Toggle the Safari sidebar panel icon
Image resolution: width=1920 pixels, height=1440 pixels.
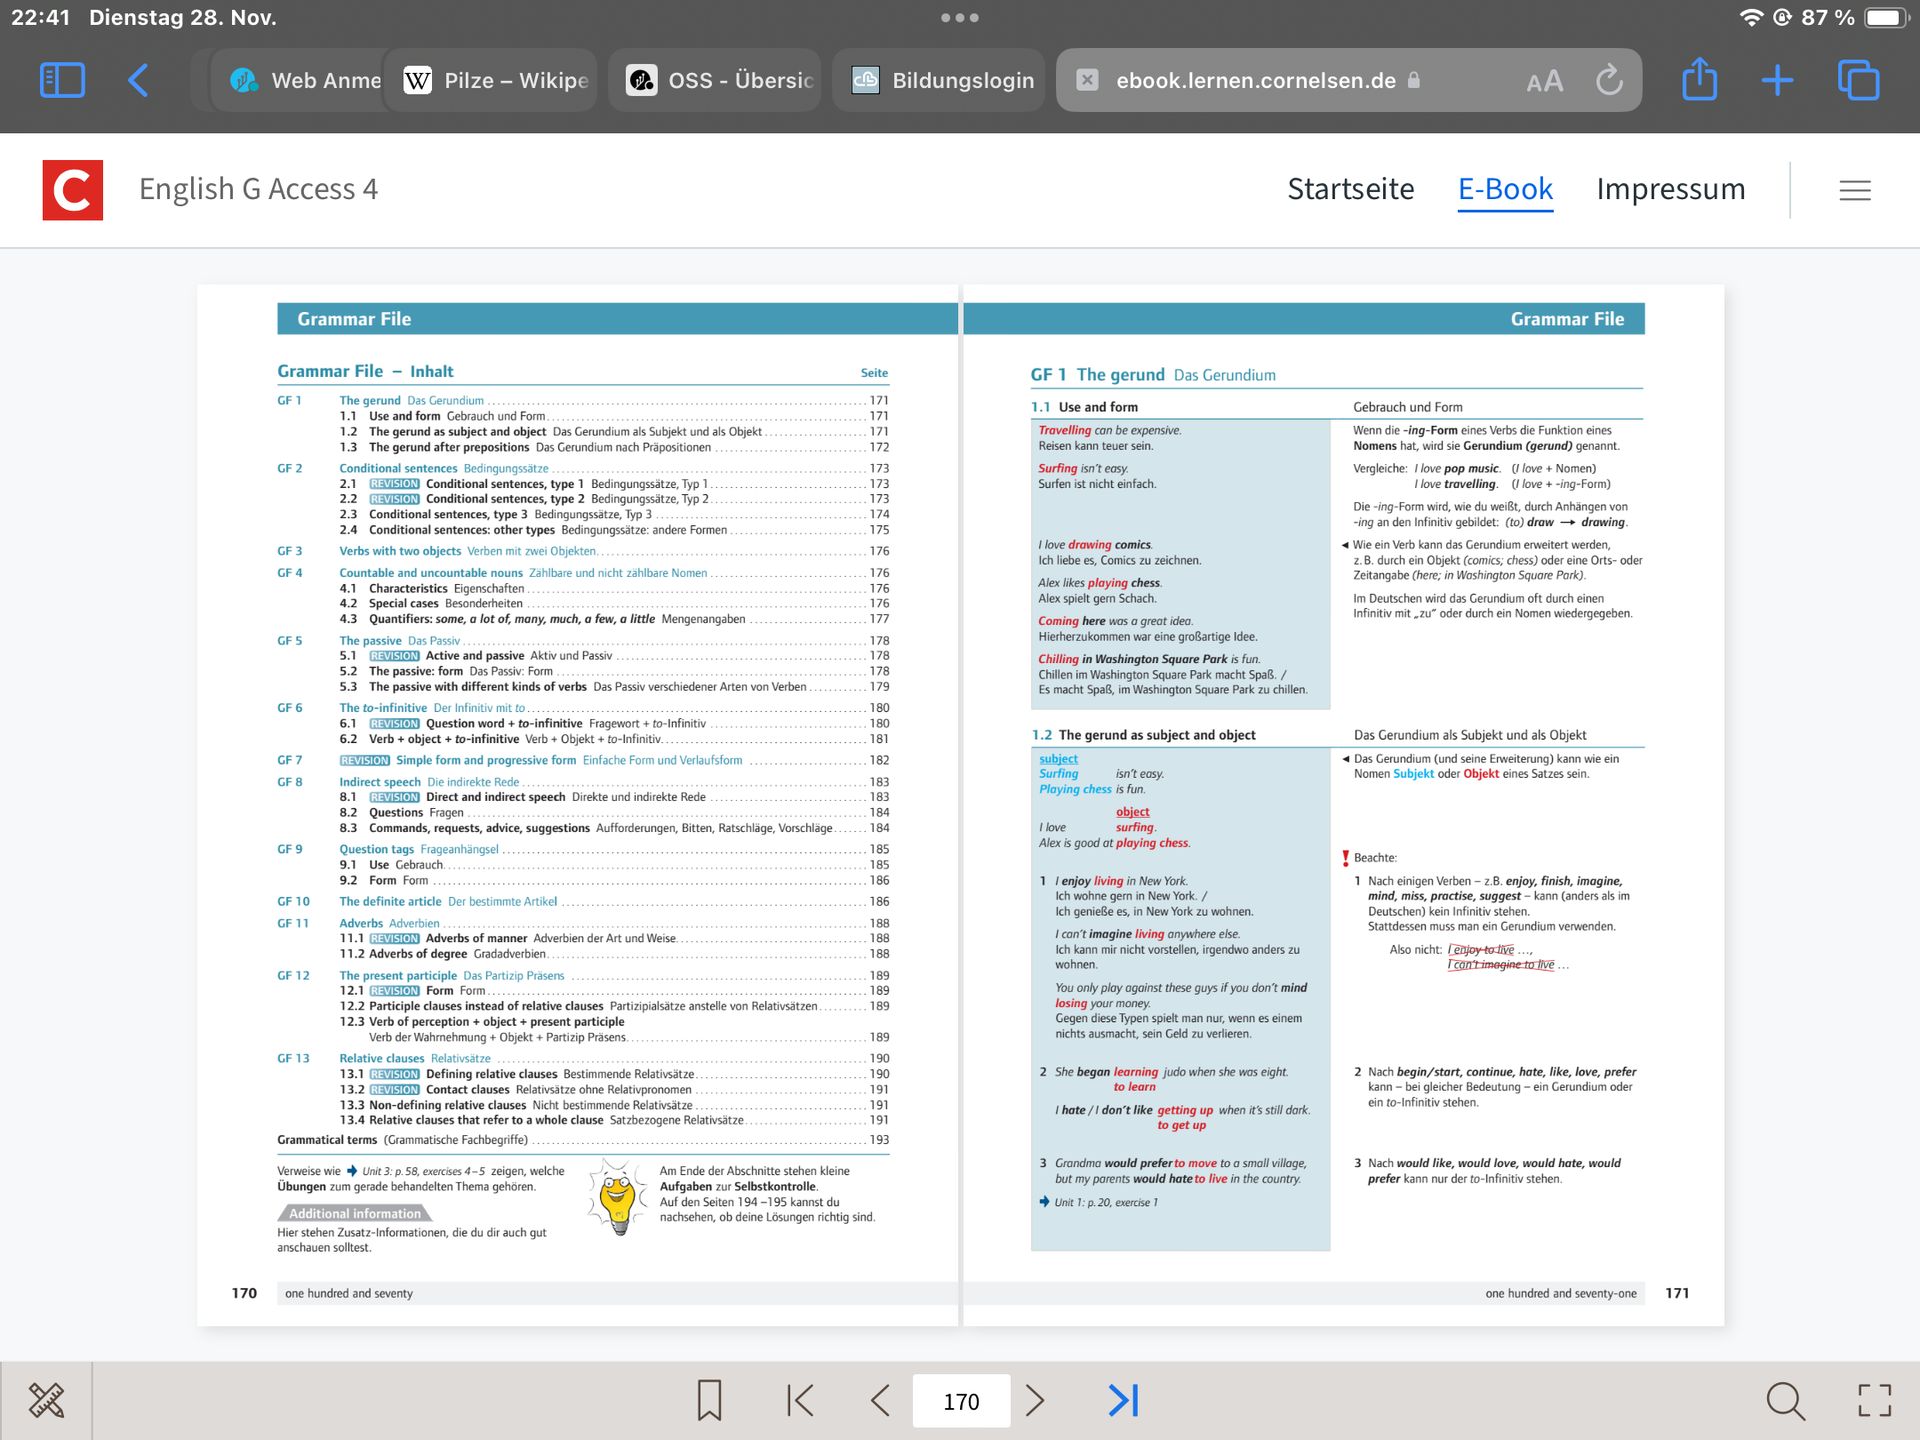(x=62, y=80)
